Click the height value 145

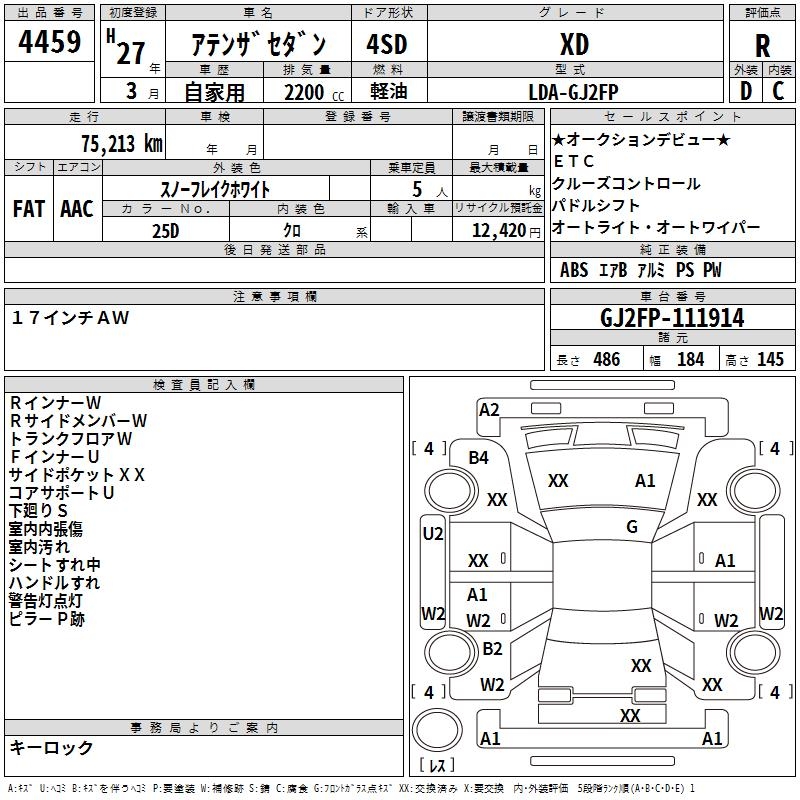(x=770, y=359)
